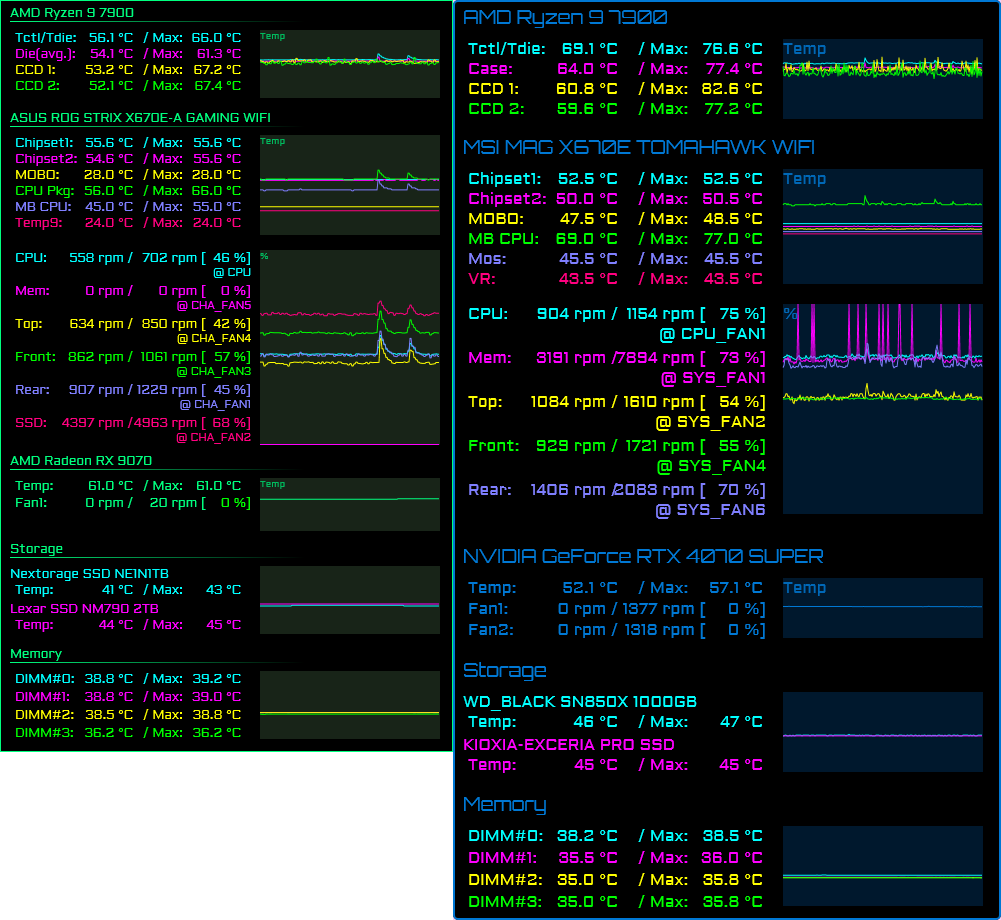Screen dimensions: 1001x920
Task: Click the ASUS ROG STRIX X670E-A GAMING WIFI heading
Action: click(x=140, y=117)
